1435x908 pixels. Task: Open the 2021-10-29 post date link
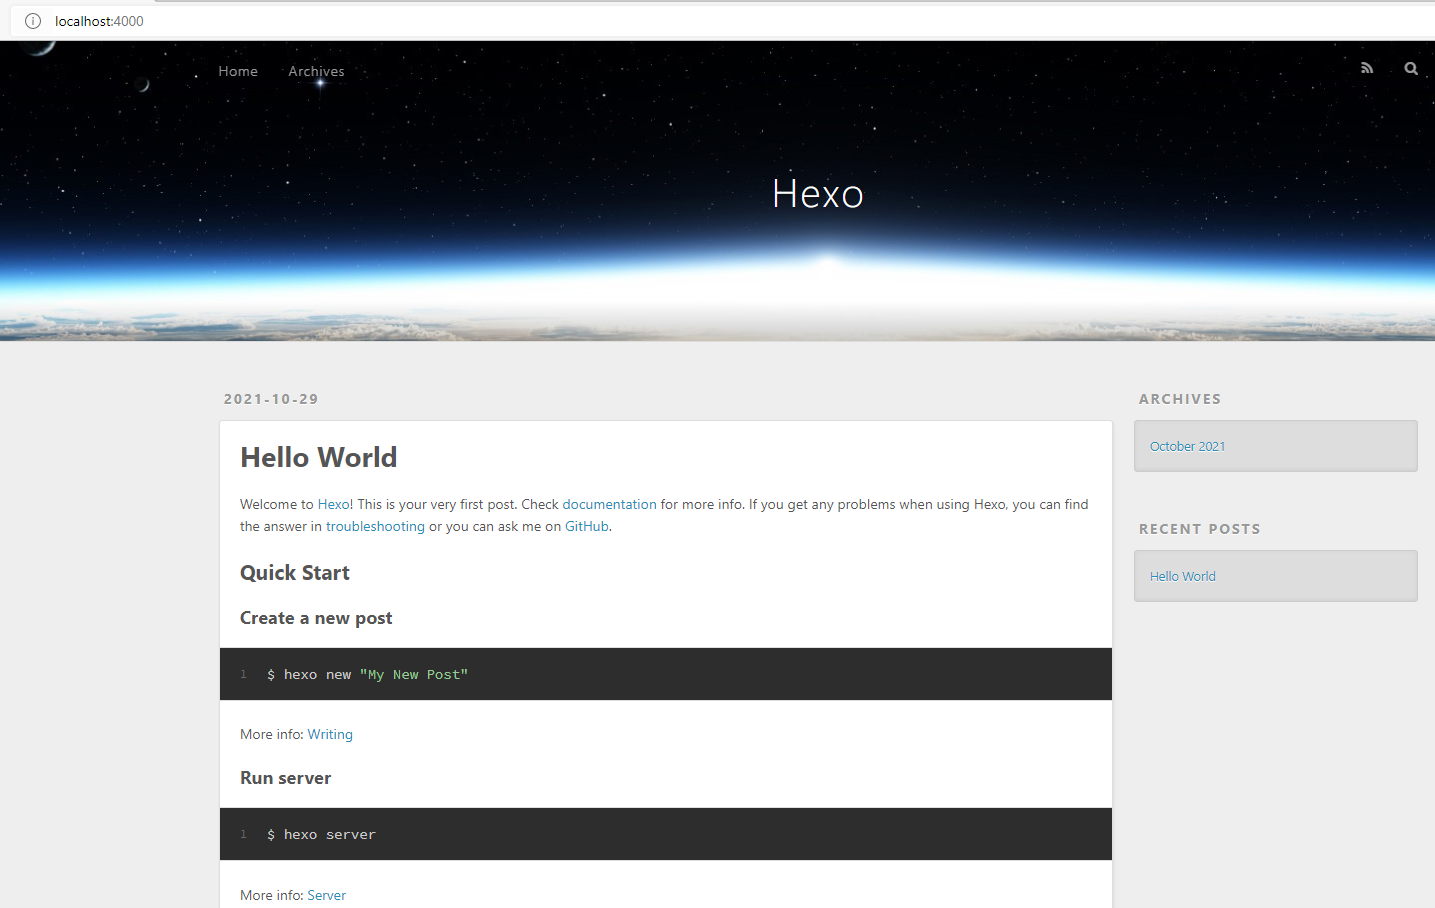[x=271, y=399]
